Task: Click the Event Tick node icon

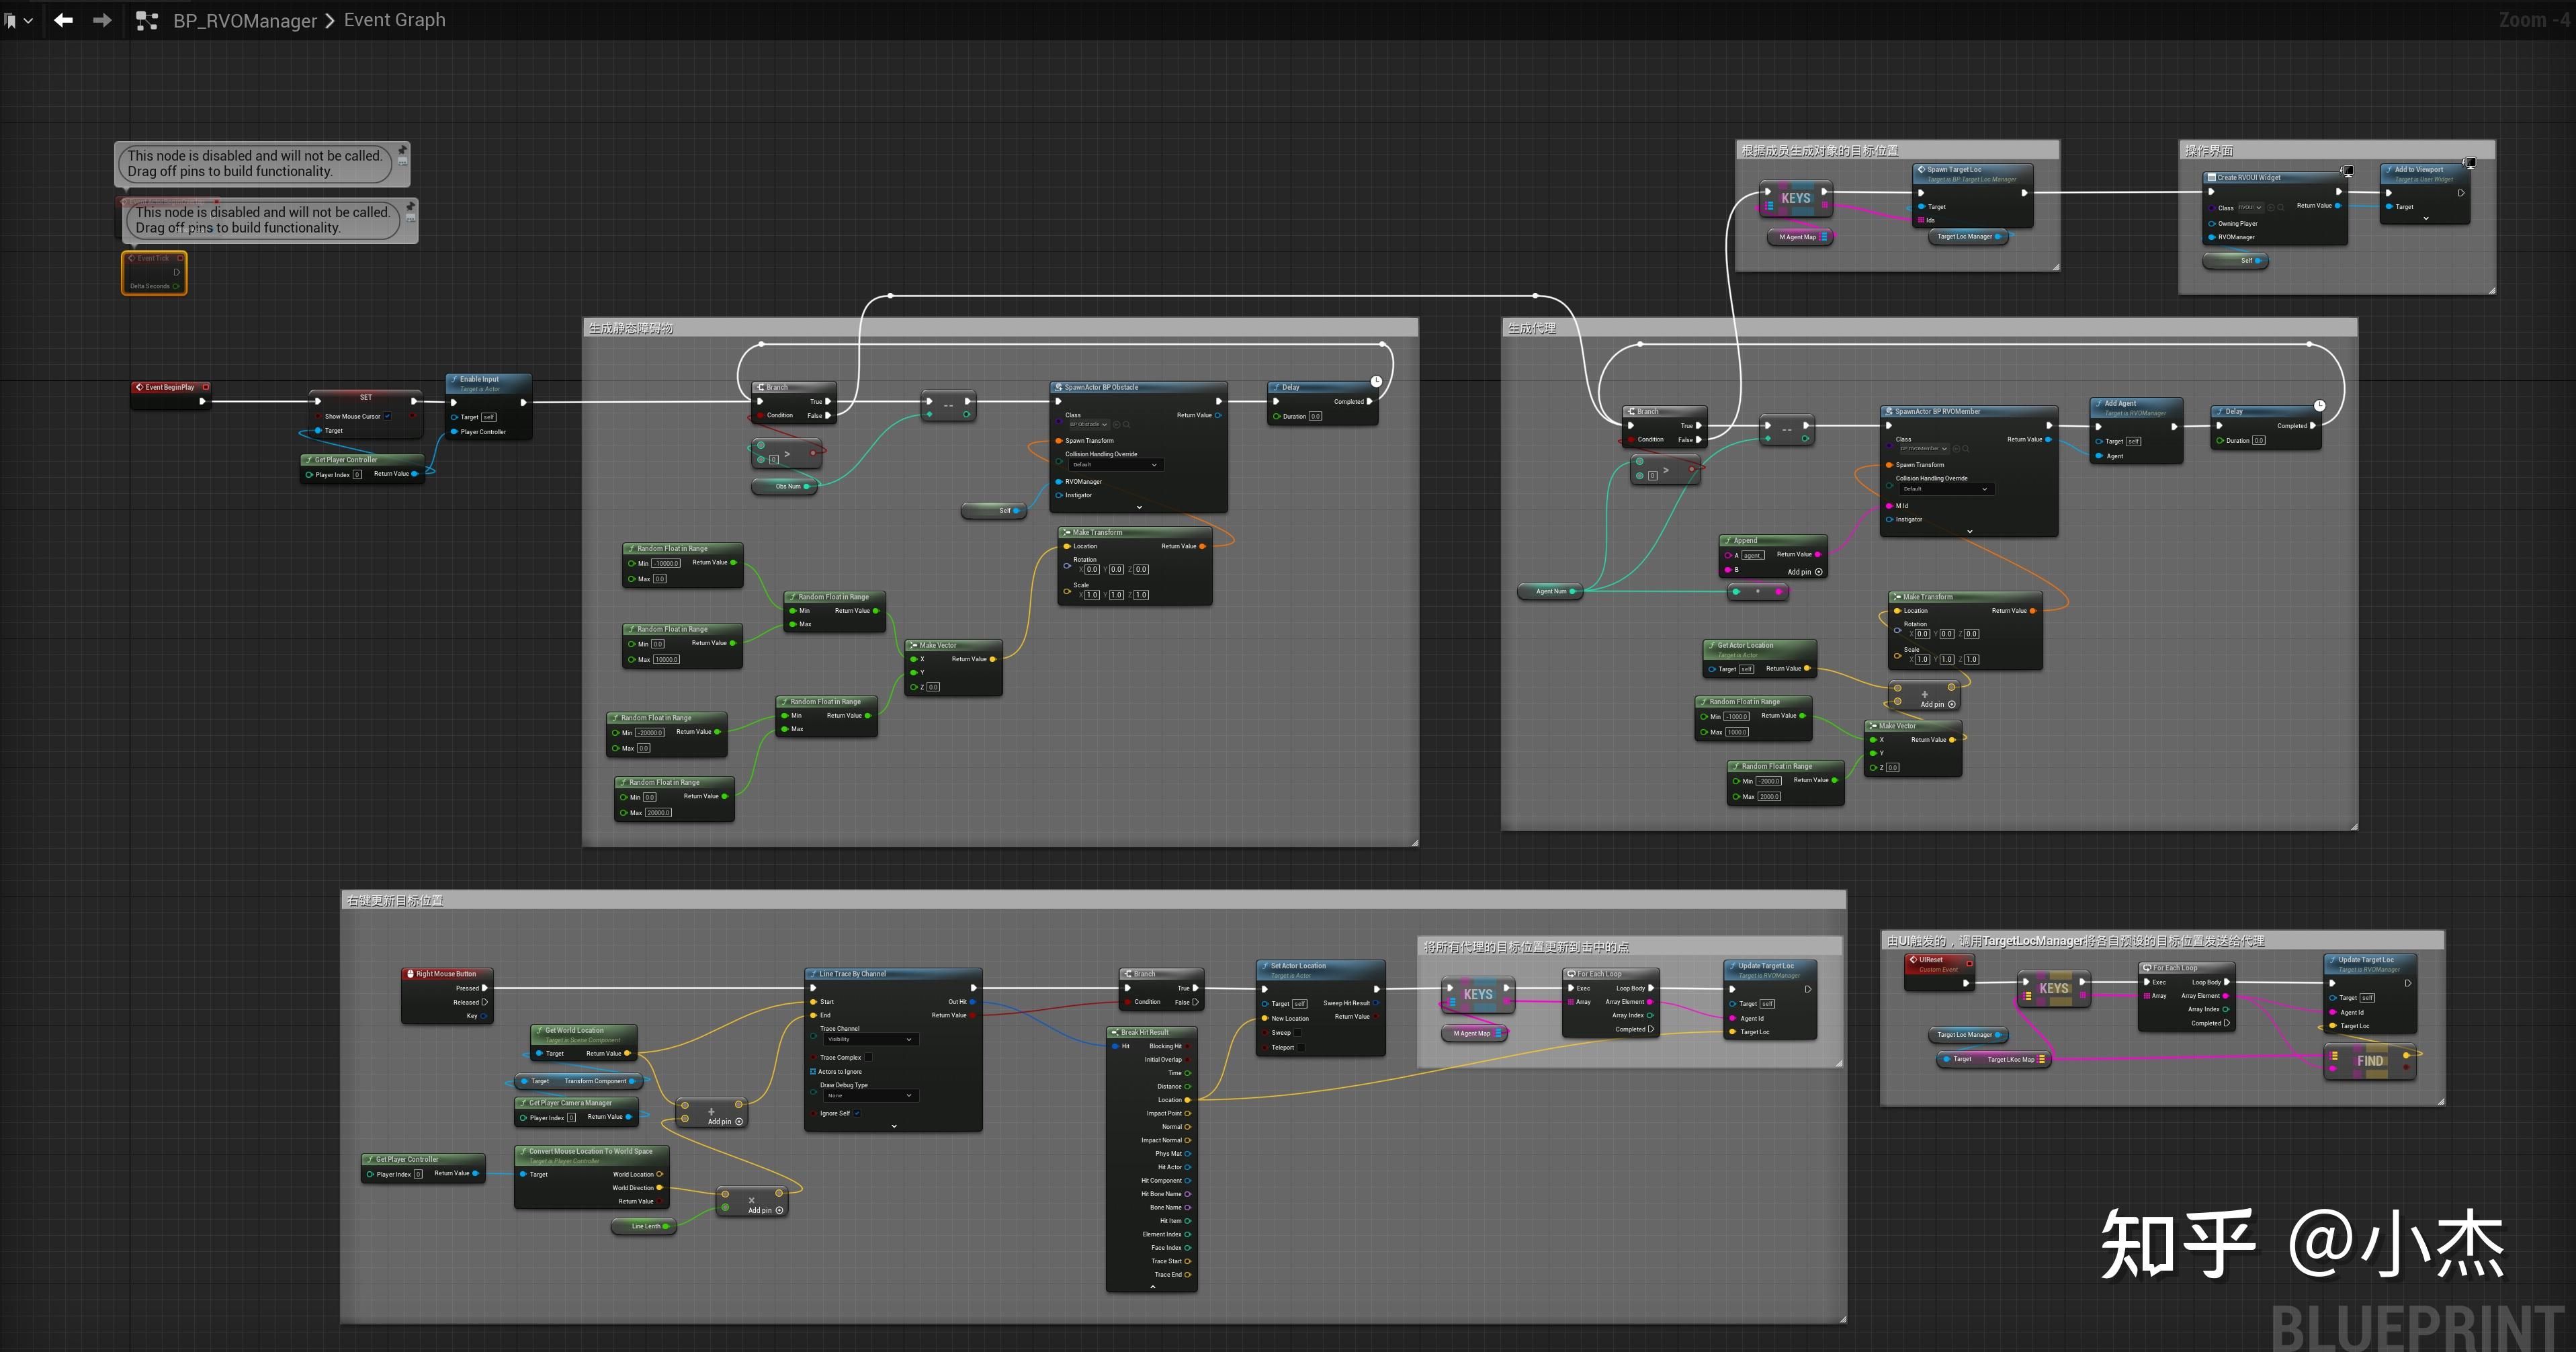Action: pyautogui.click(x=131, y=258)
